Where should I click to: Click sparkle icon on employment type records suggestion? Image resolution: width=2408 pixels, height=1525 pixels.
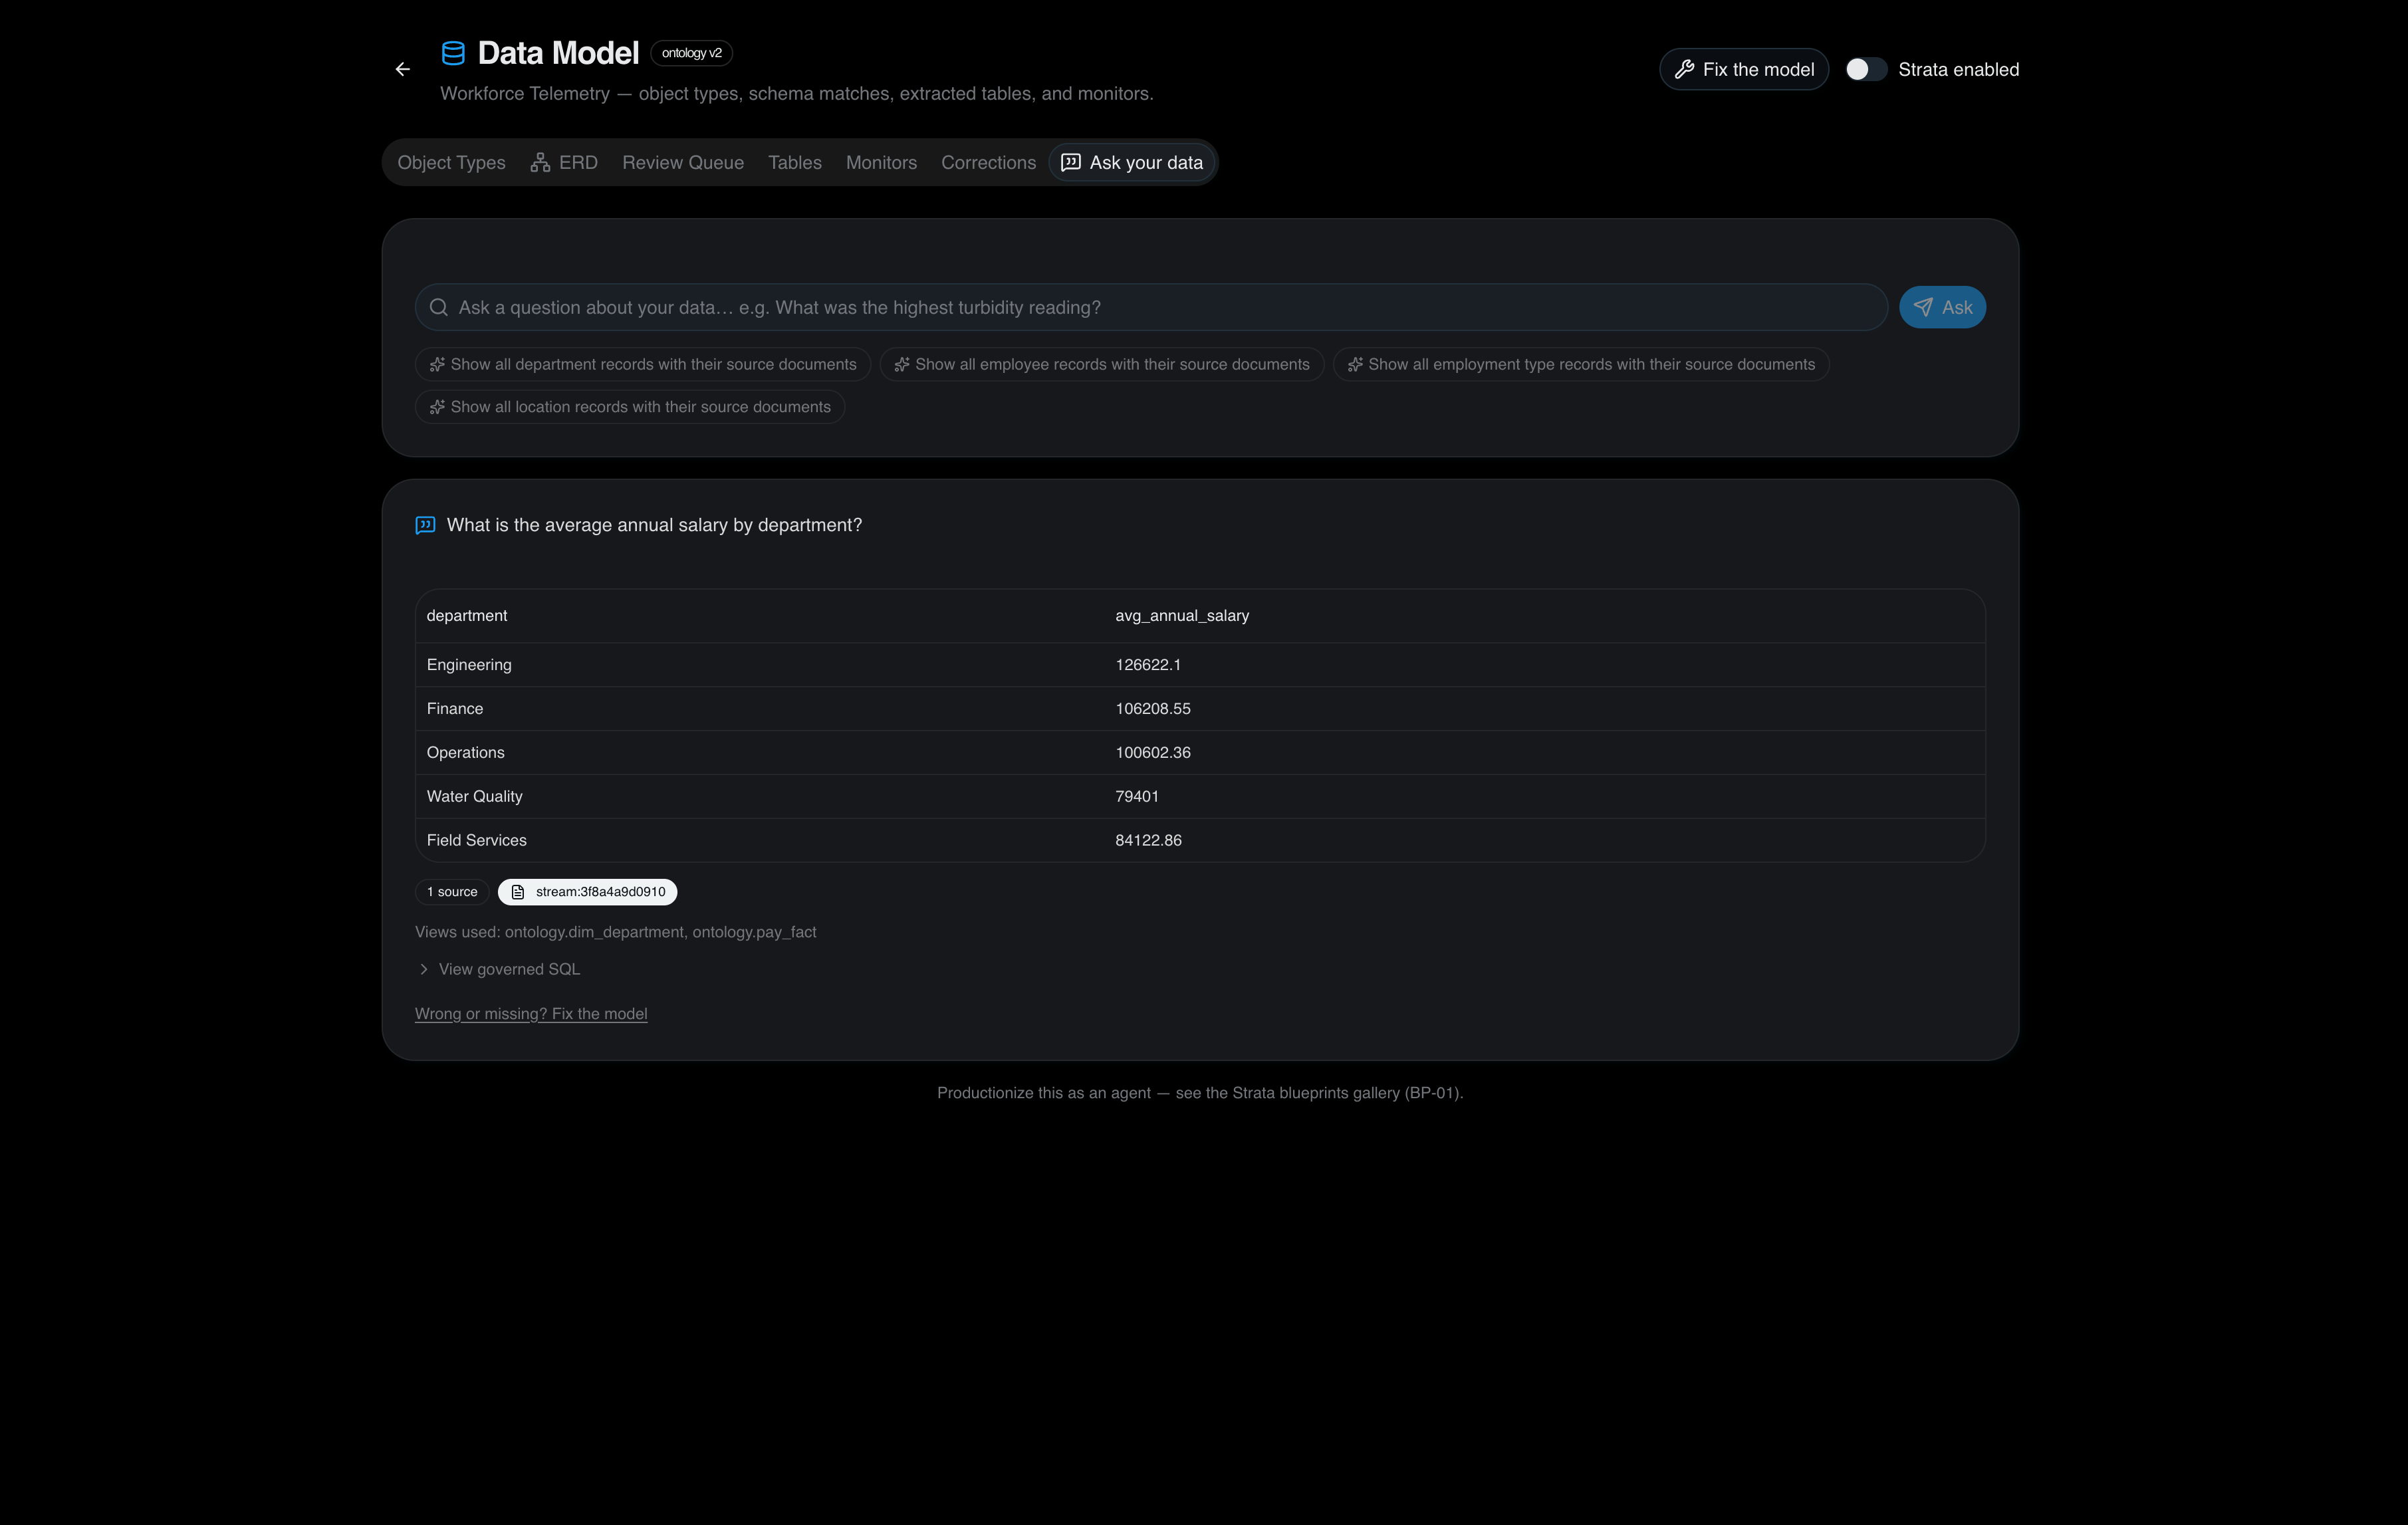point(1355,364)
